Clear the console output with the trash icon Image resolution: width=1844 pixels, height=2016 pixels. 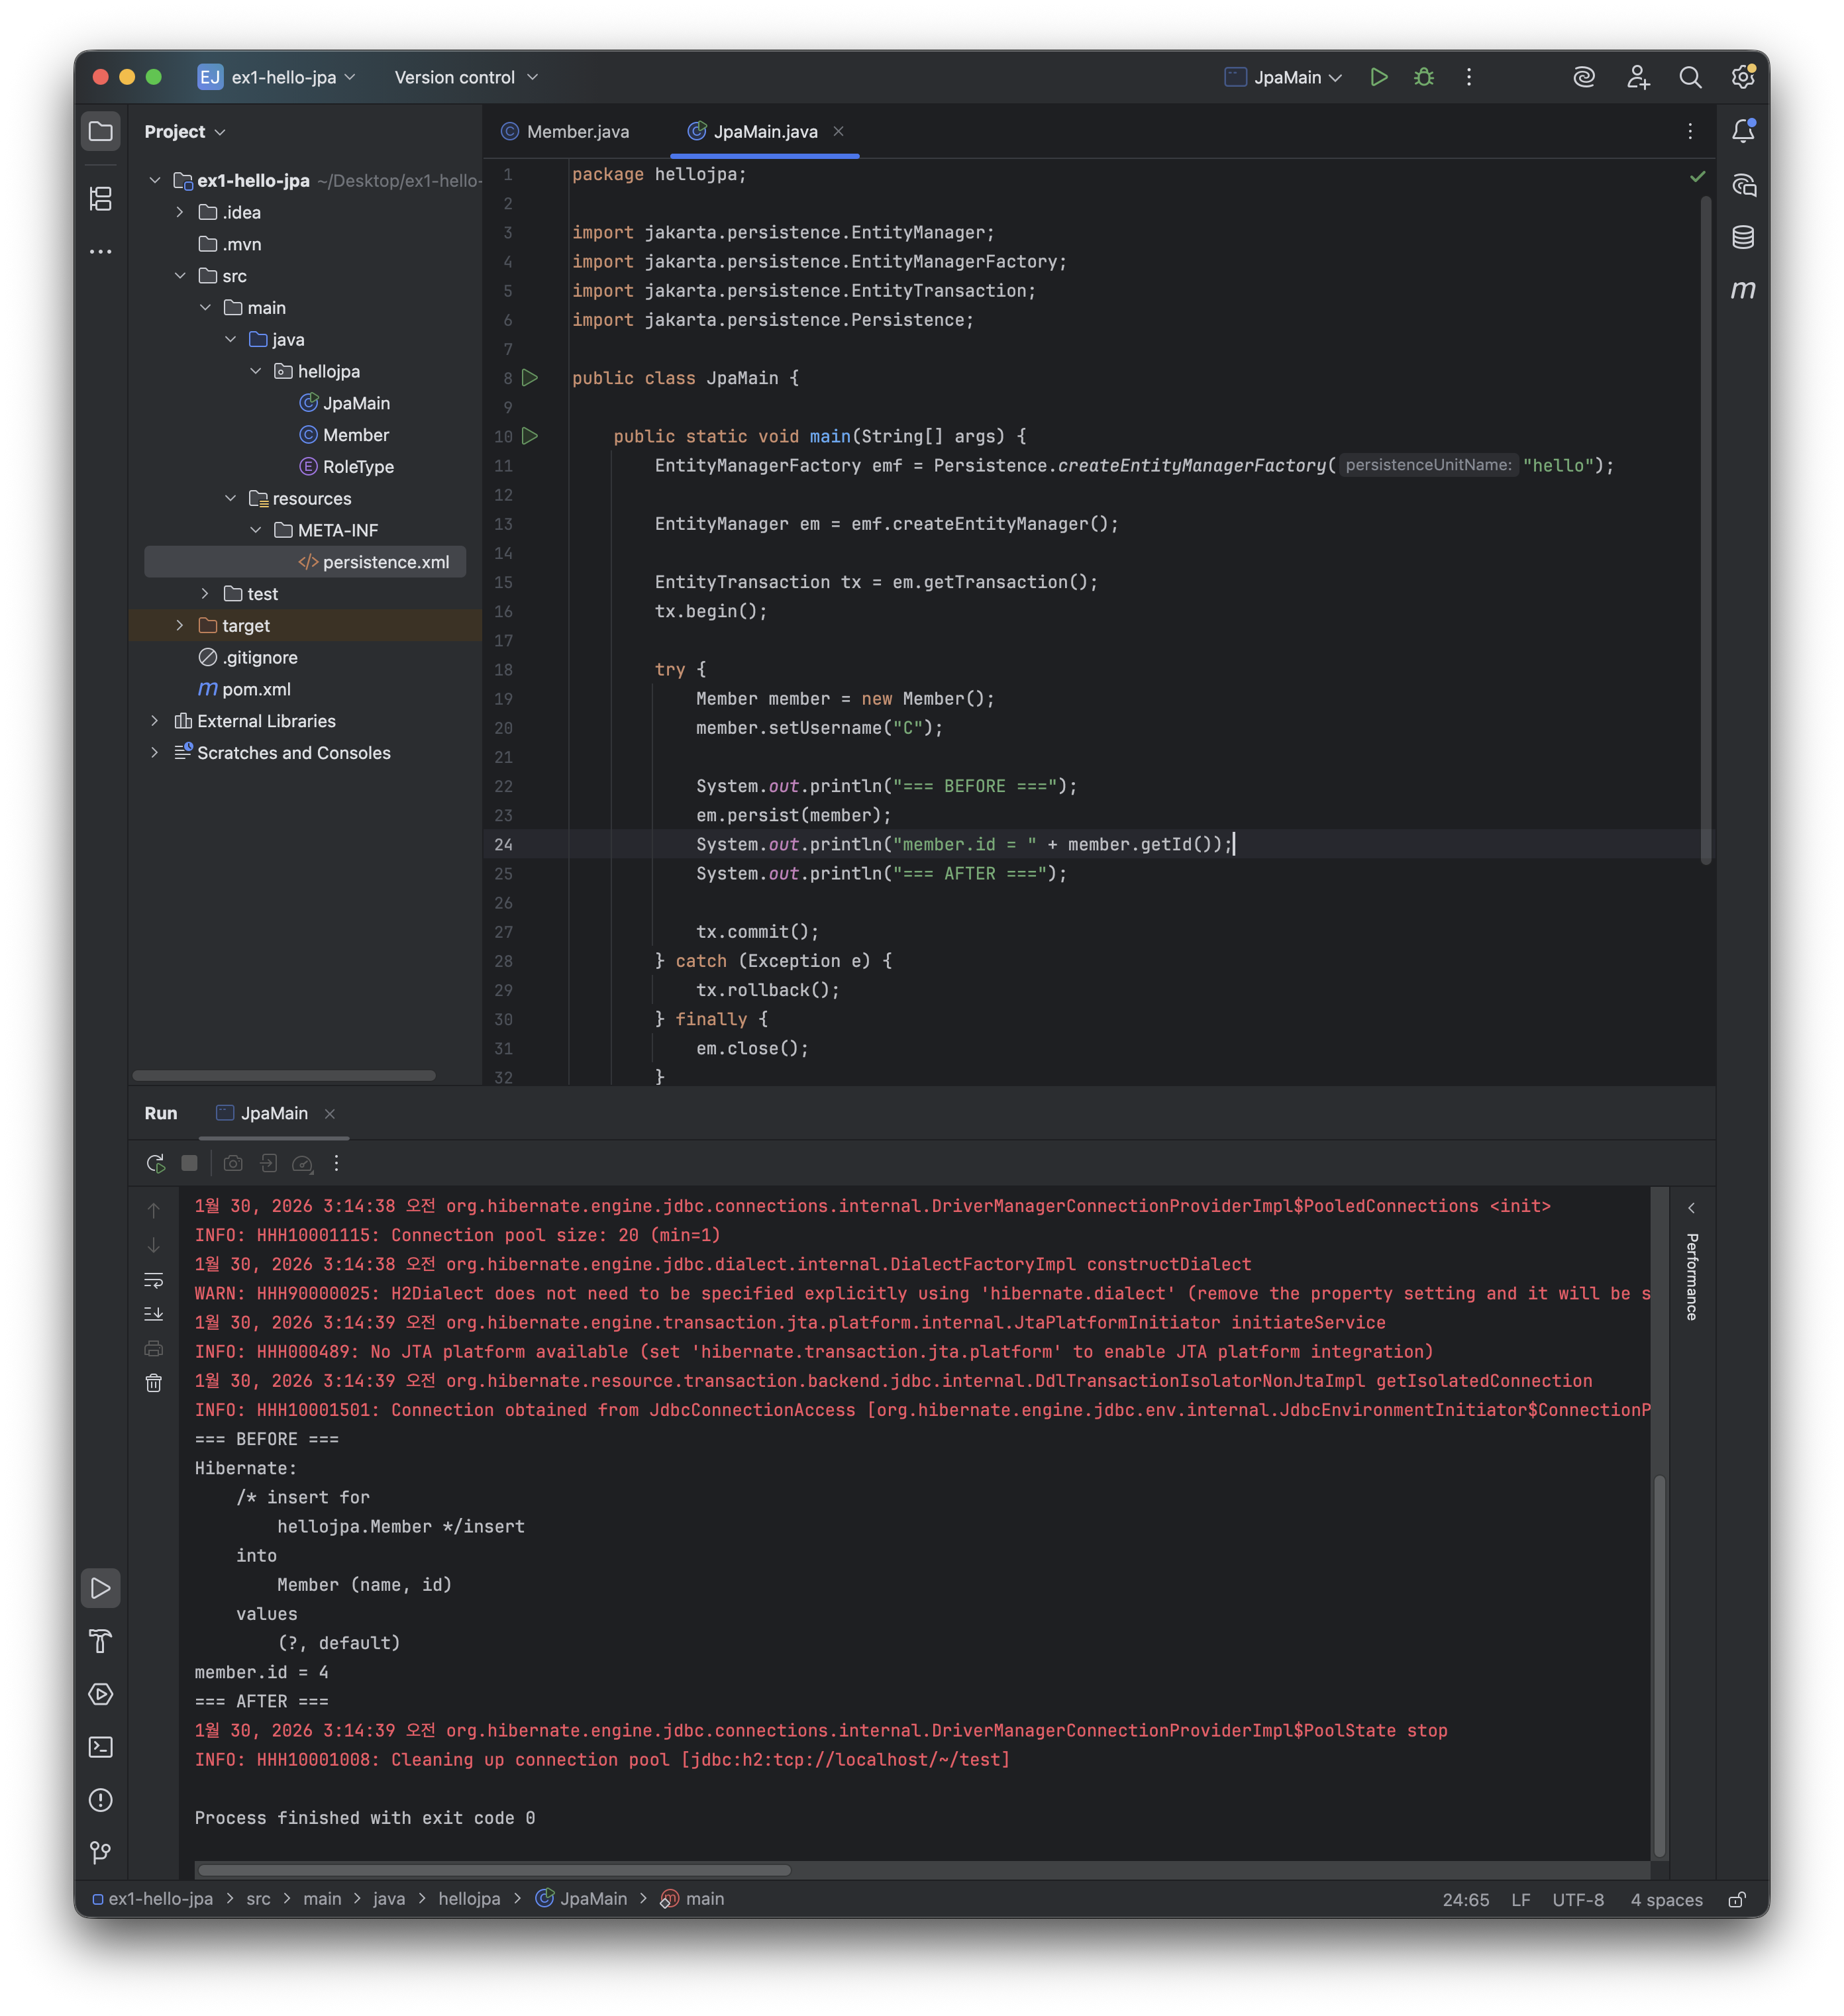[x=154, y=1383]
